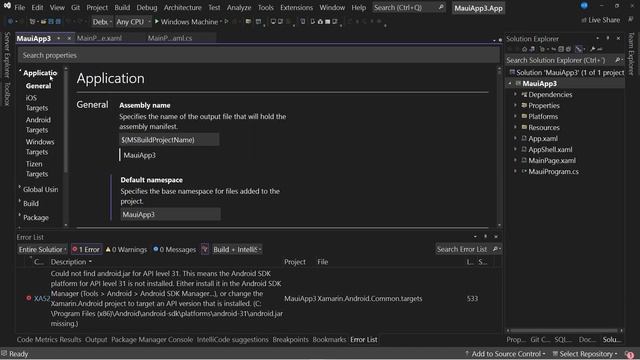Click the XA52 error icon row
This screenshot has width=640, height=360.
(29, 298)
